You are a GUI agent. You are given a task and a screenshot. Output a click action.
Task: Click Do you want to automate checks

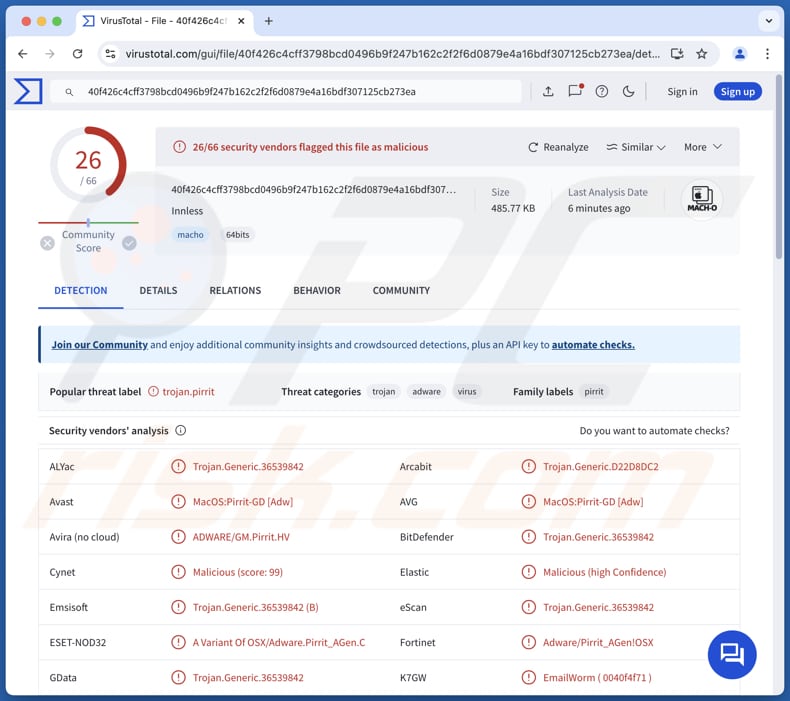pyautogui.click(x=654, y=431)
